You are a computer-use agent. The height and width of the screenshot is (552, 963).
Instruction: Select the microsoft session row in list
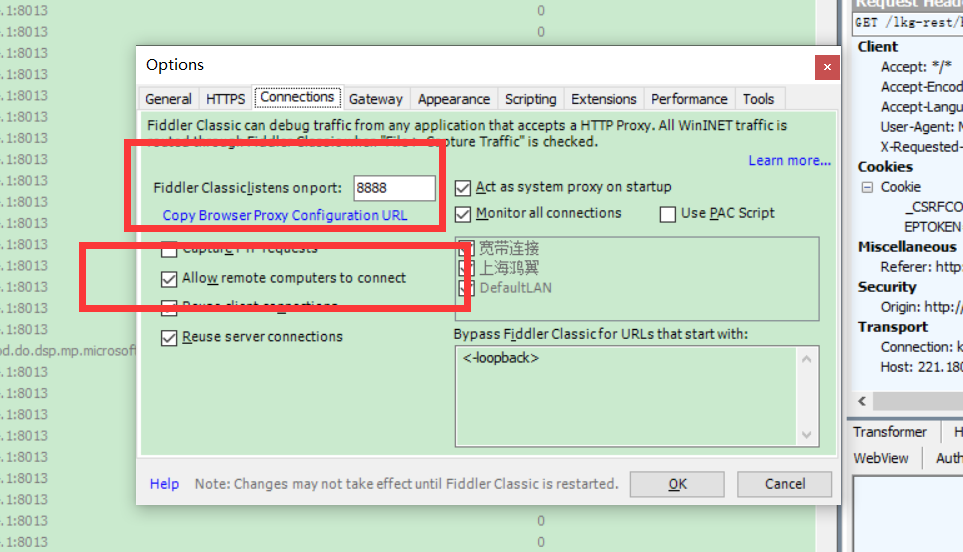tap(68, 351)
